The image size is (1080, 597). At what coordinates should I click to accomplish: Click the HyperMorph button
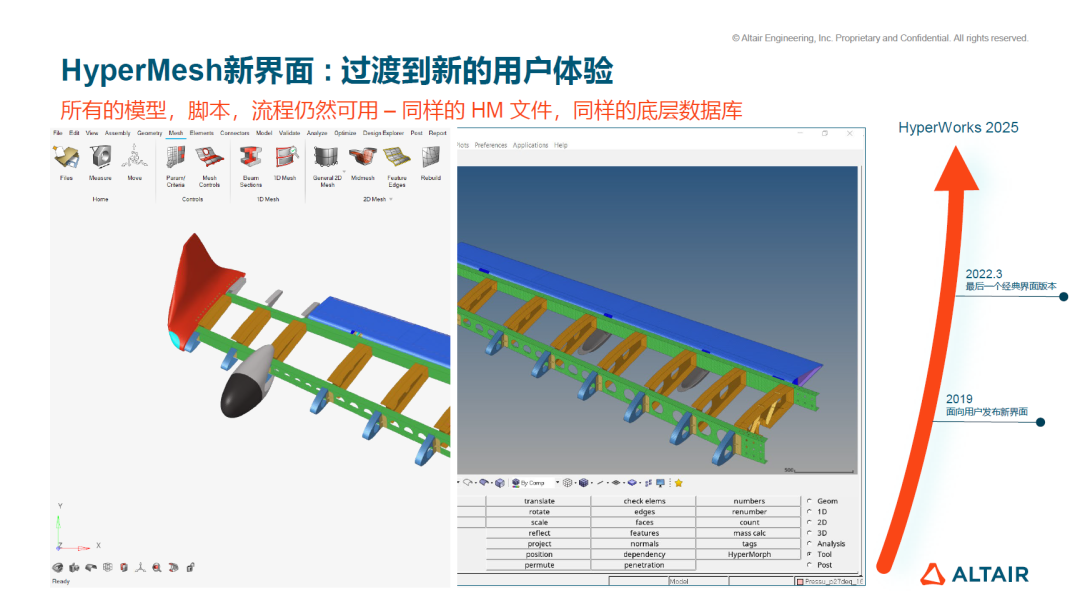[x=749, y=554]
